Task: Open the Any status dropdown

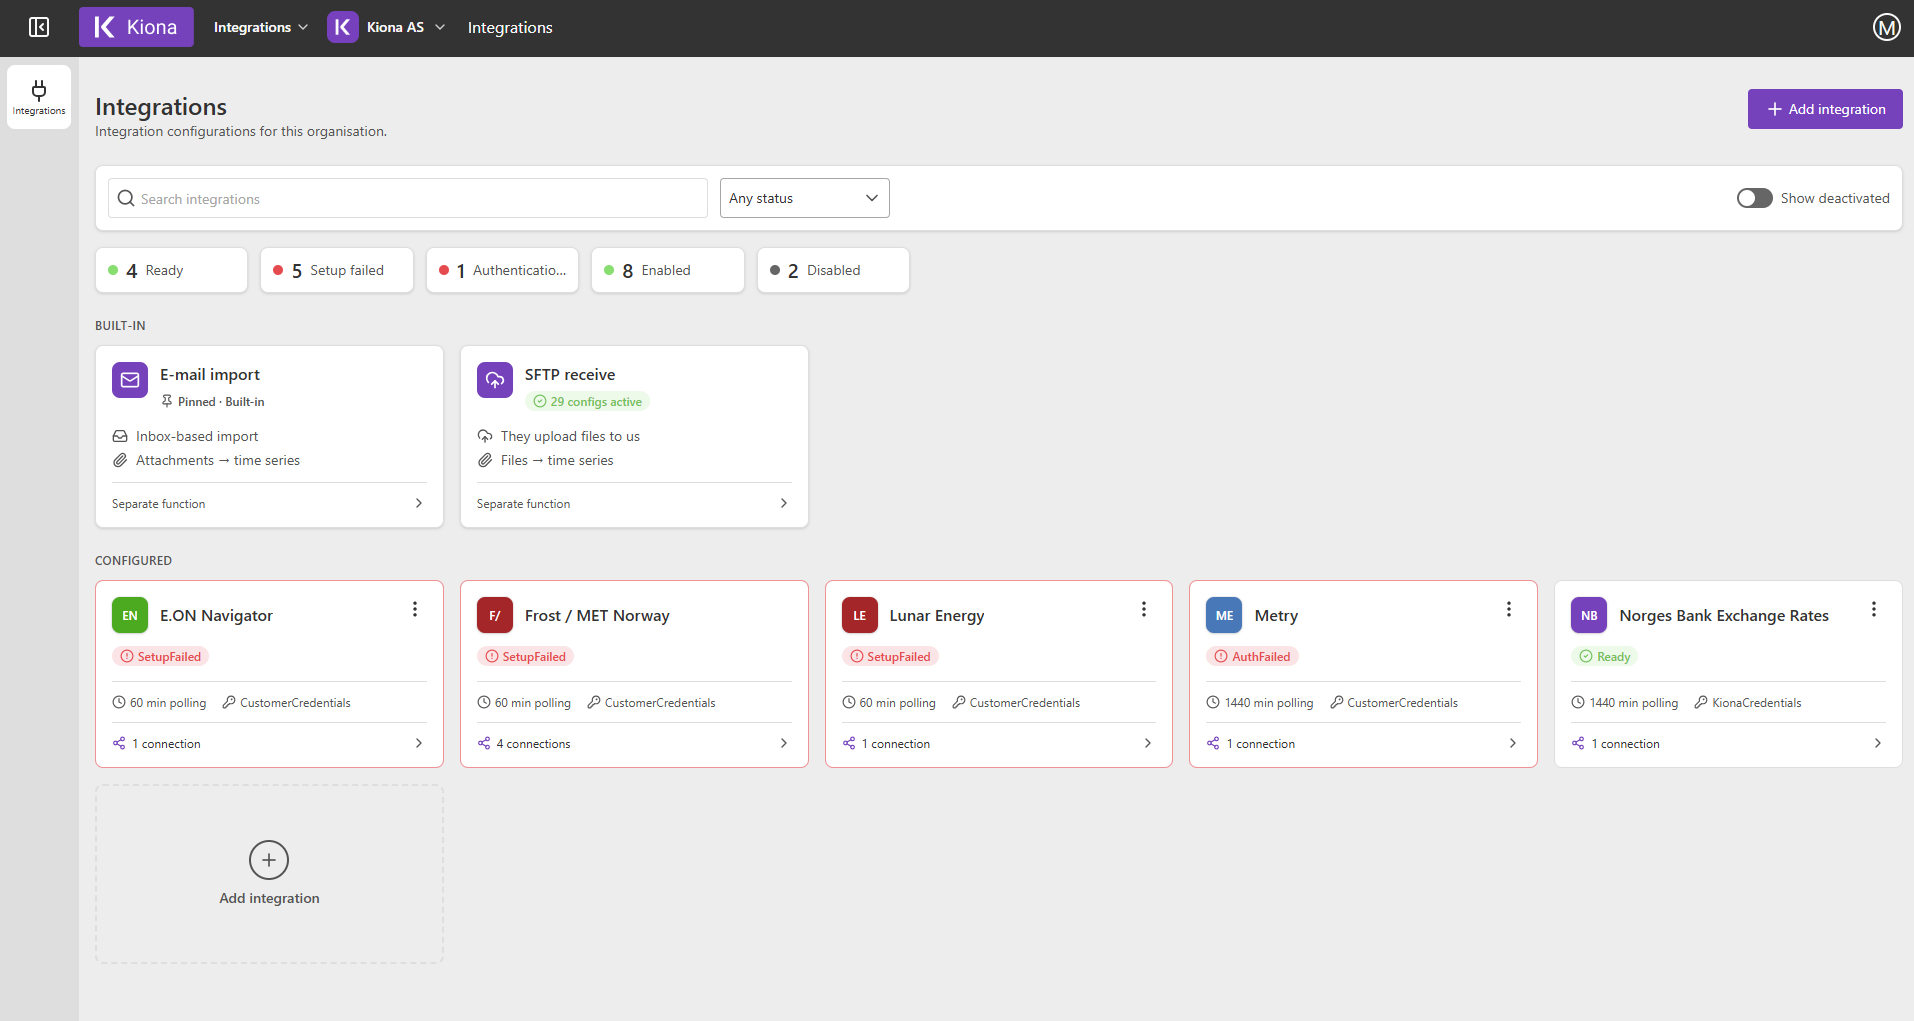Action: pyautogui.click(x=805, y=198)
